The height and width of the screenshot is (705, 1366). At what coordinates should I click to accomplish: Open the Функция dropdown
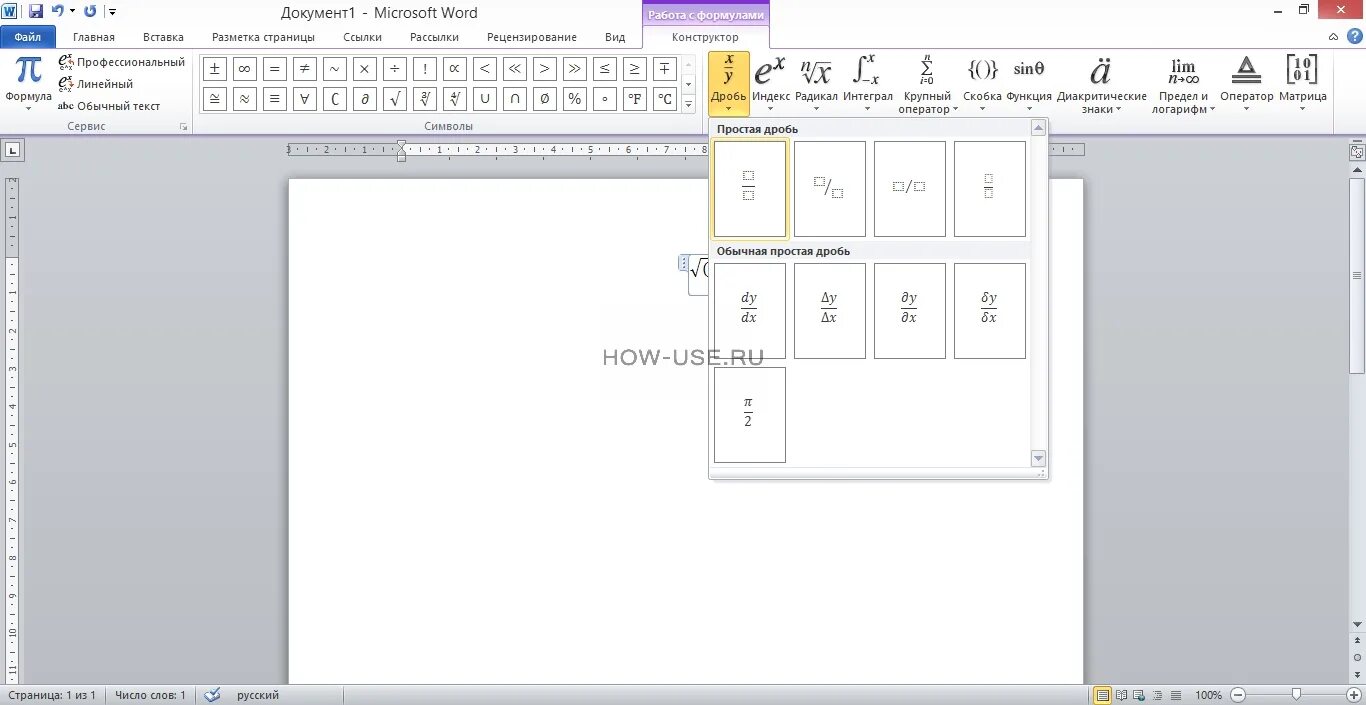[1029, 84]
